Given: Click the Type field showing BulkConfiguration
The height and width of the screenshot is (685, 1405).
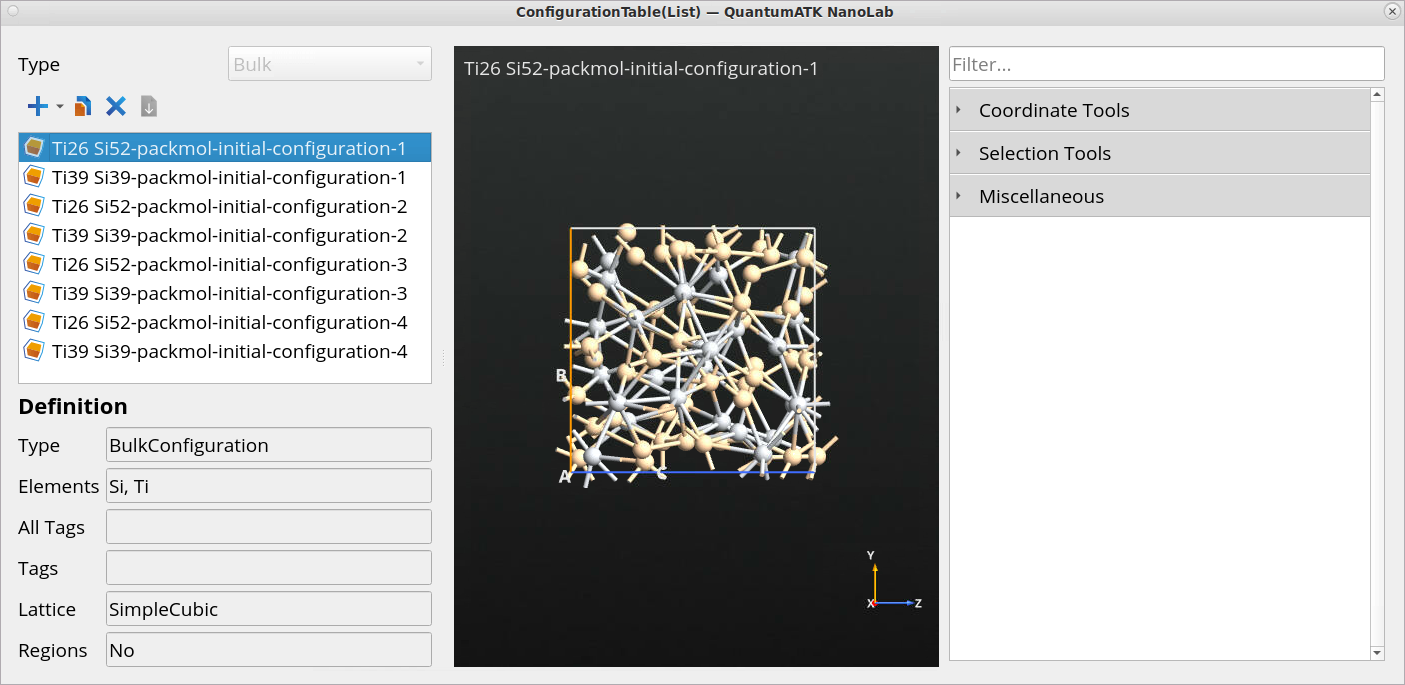Looking at the screenshot, I should coord(269,445).
